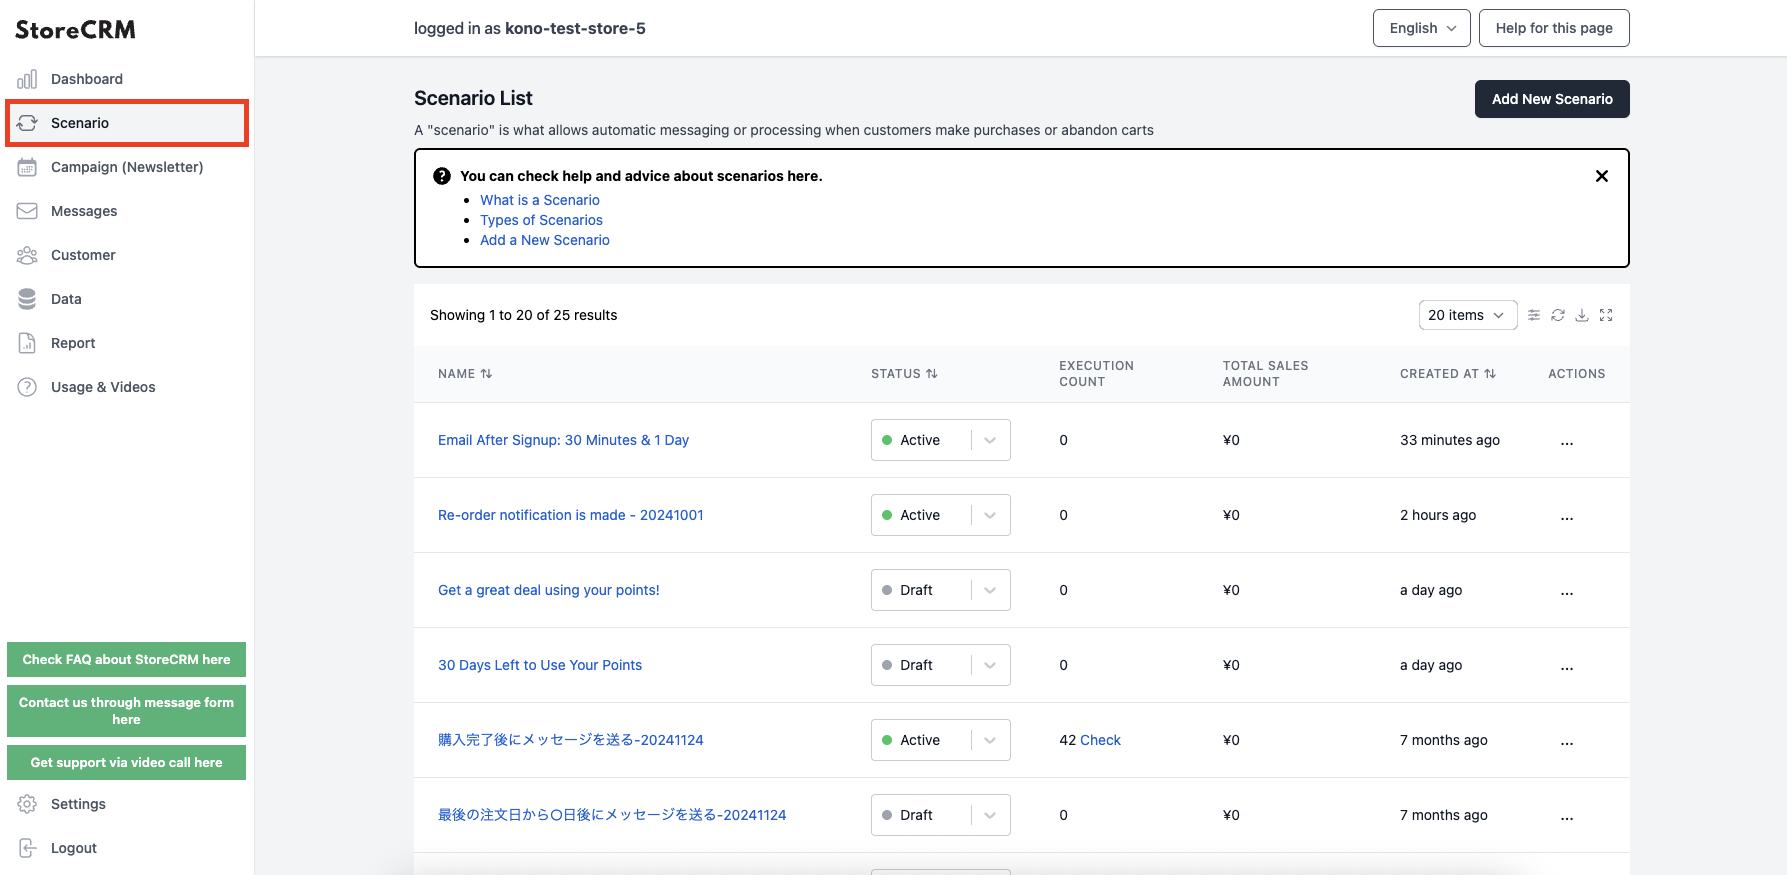The image size is (1787, 875).
Task: Click '2 hours ago' created time
Action: coord(1438,515)
